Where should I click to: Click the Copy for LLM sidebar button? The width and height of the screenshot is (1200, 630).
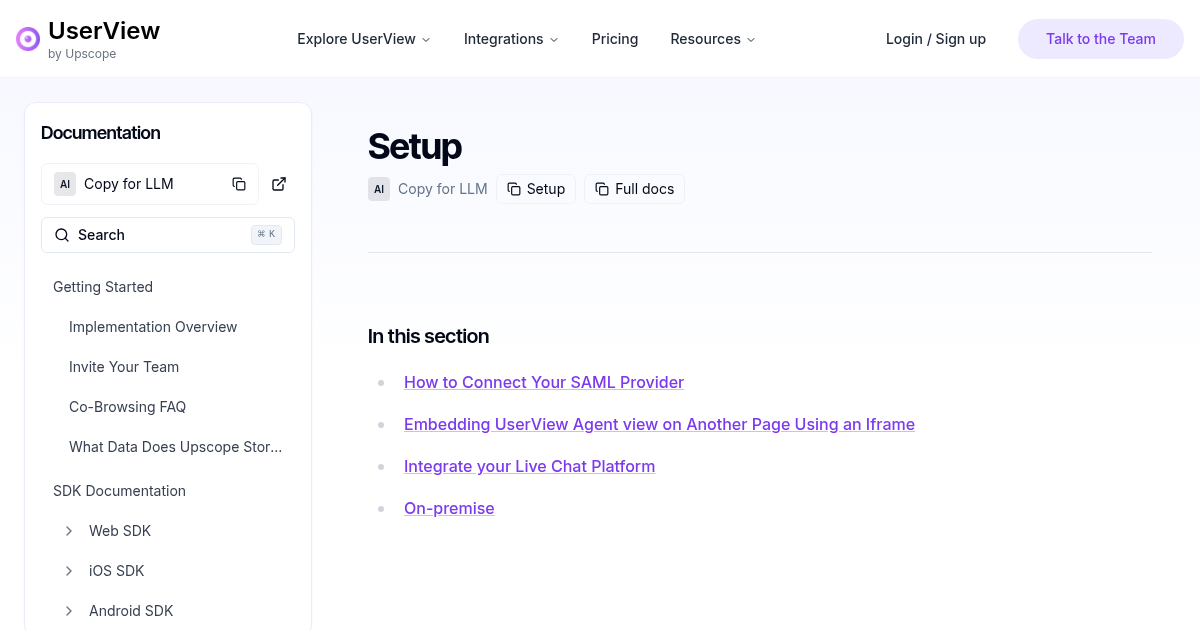point(150,184)
